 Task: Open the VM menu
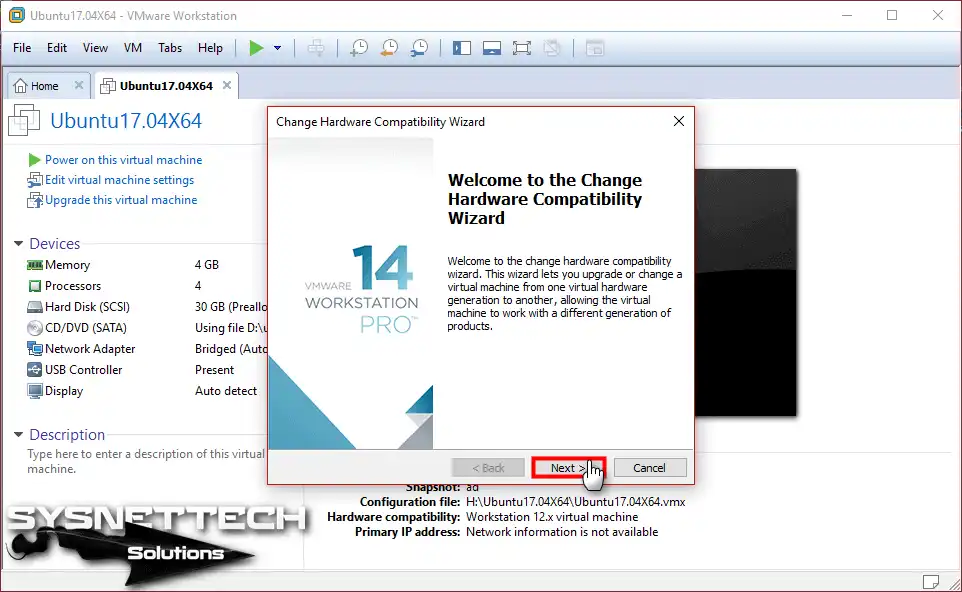133,48
